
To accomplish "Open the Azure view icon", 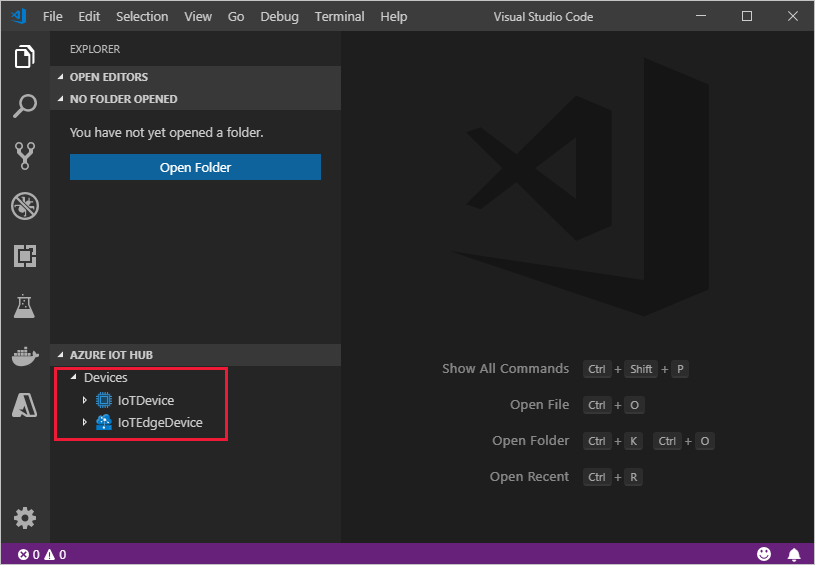I will [x=25, y=405].
